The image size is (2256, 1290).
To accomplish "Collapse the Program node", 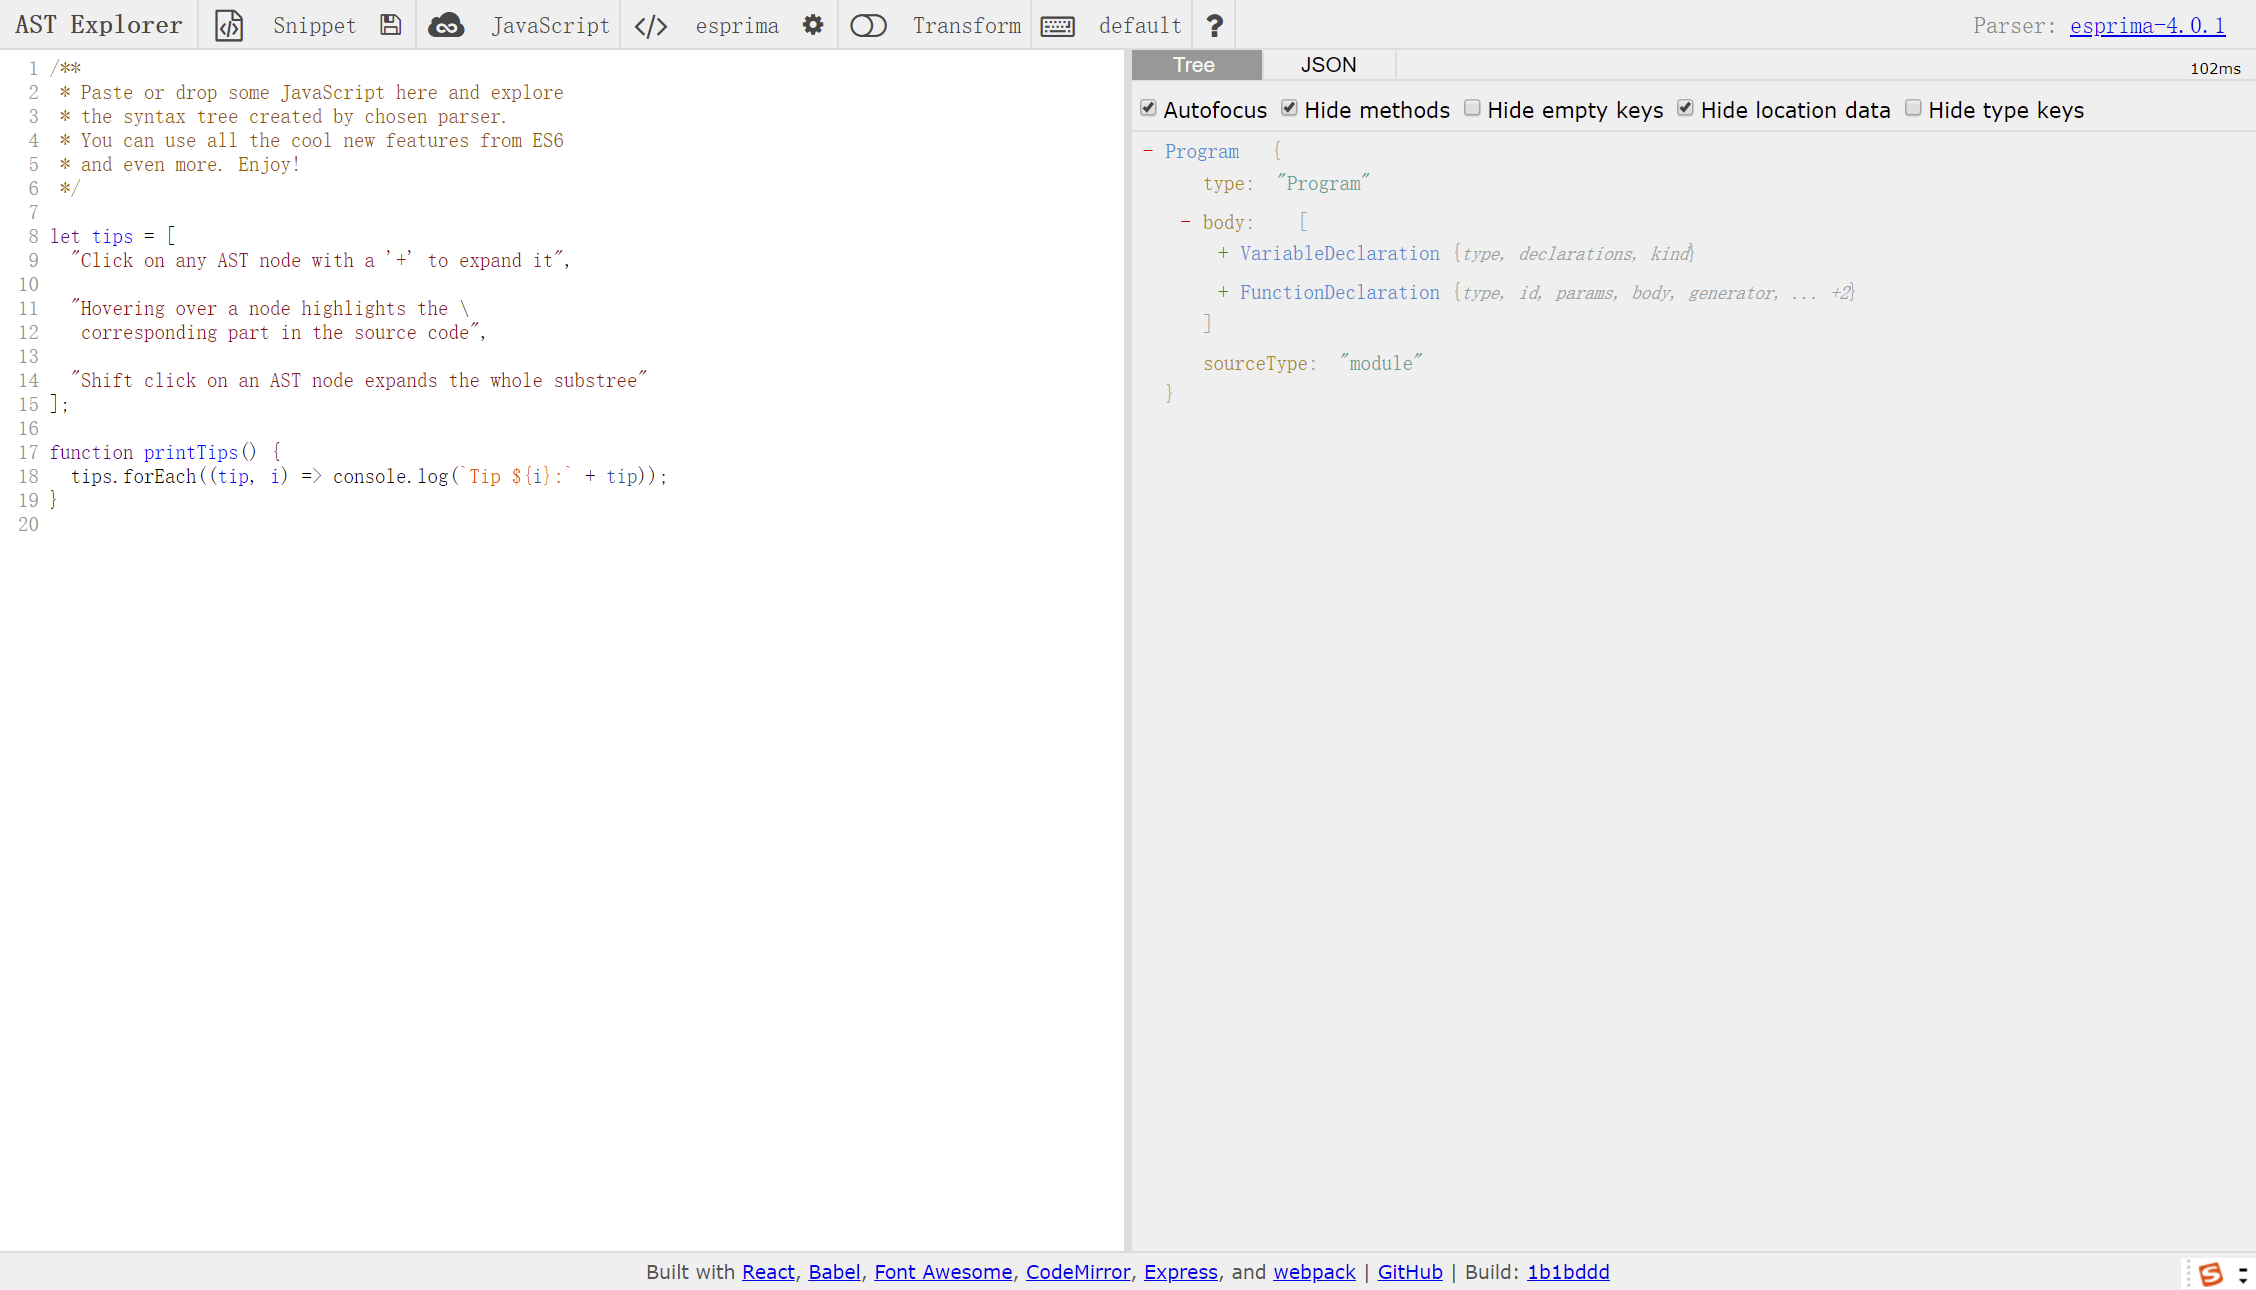I will (1148, 151).
